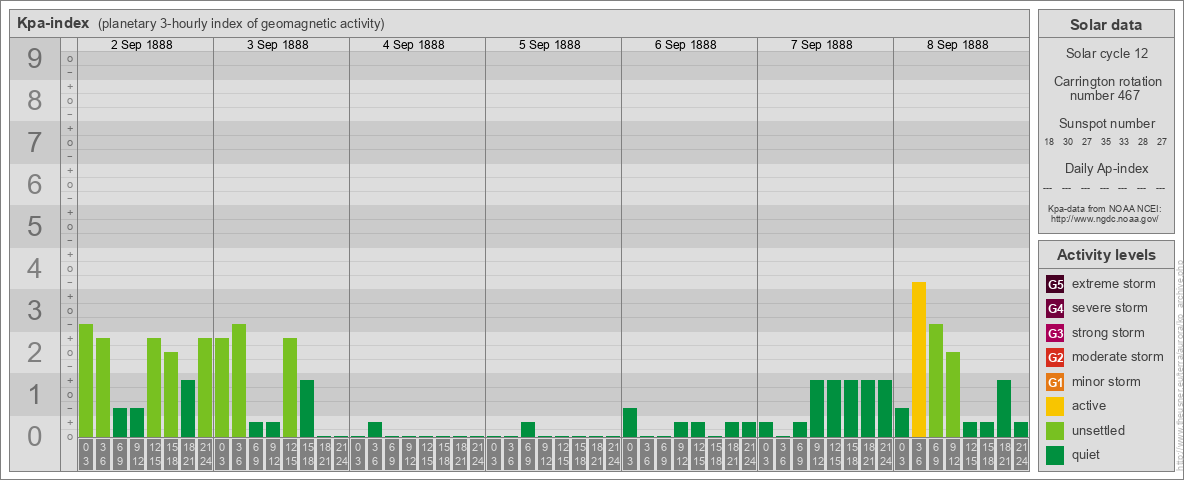Select the G3 strong storm badge
1184x480 pixels.
1056,333
